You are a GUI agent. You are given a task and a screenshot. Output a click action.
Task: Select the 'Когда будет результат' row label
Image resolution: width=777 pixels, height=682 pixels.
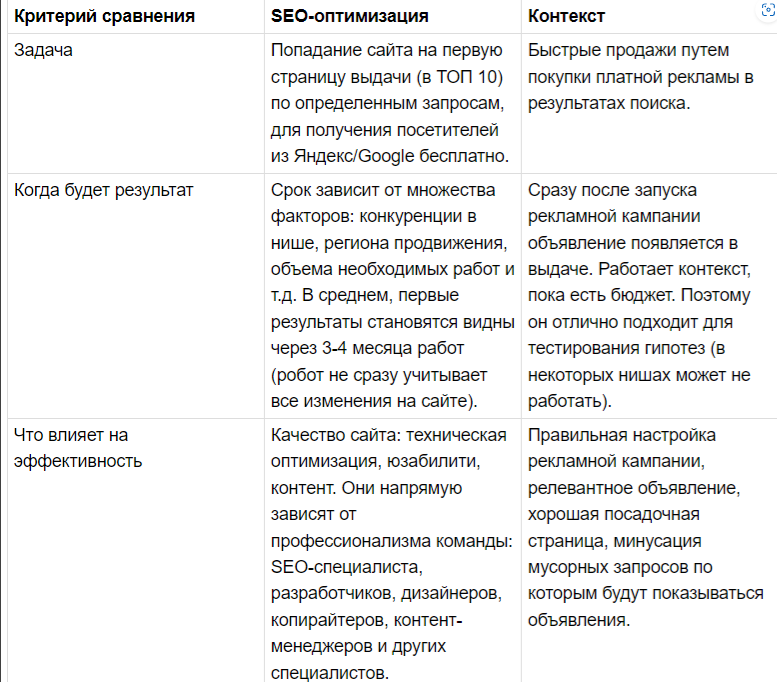pyautogui.click(x=104, y=190)
